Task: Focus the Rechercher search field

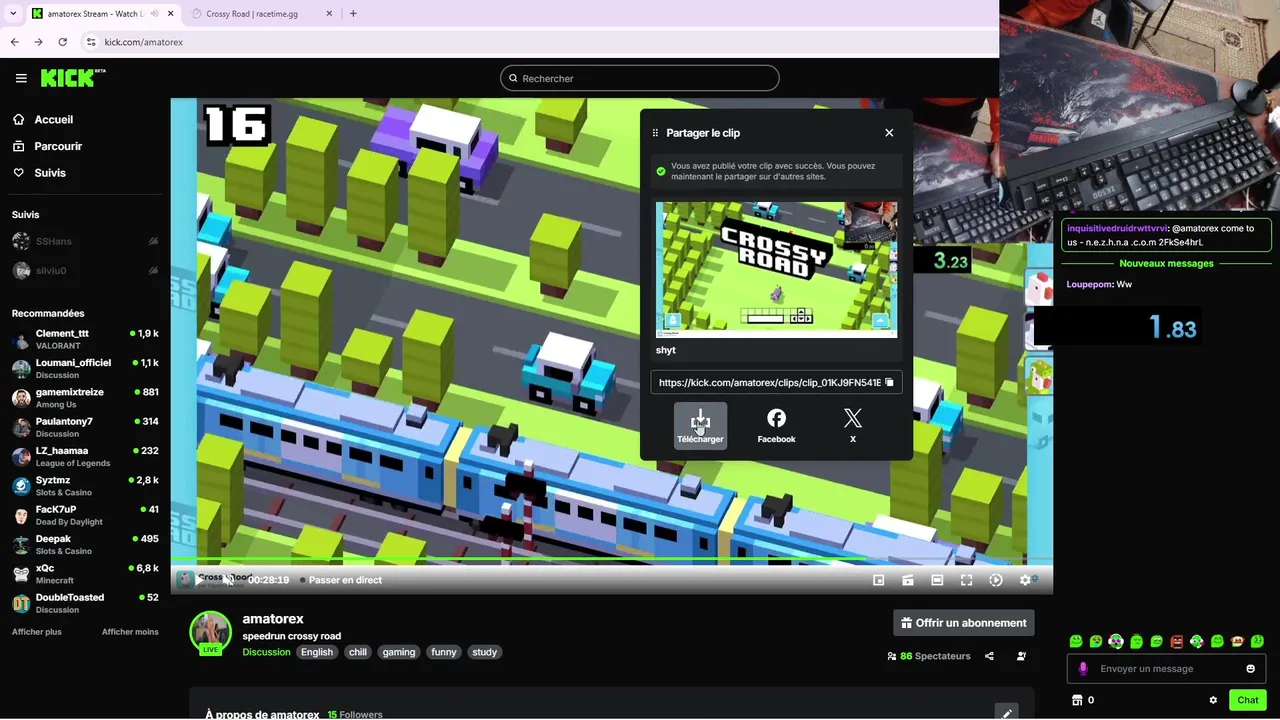Action: [x=640, y=78]
